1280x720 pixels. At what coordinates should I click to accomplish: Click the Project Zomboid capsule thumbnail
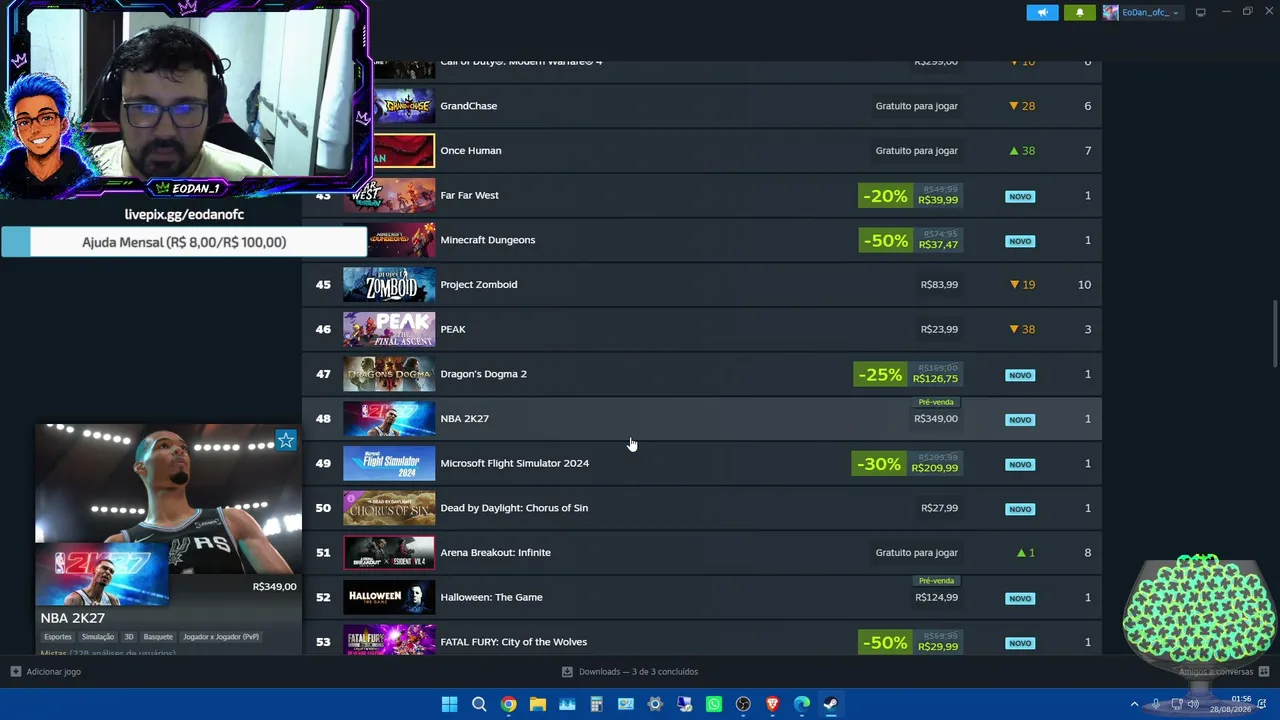coord(389,285)
